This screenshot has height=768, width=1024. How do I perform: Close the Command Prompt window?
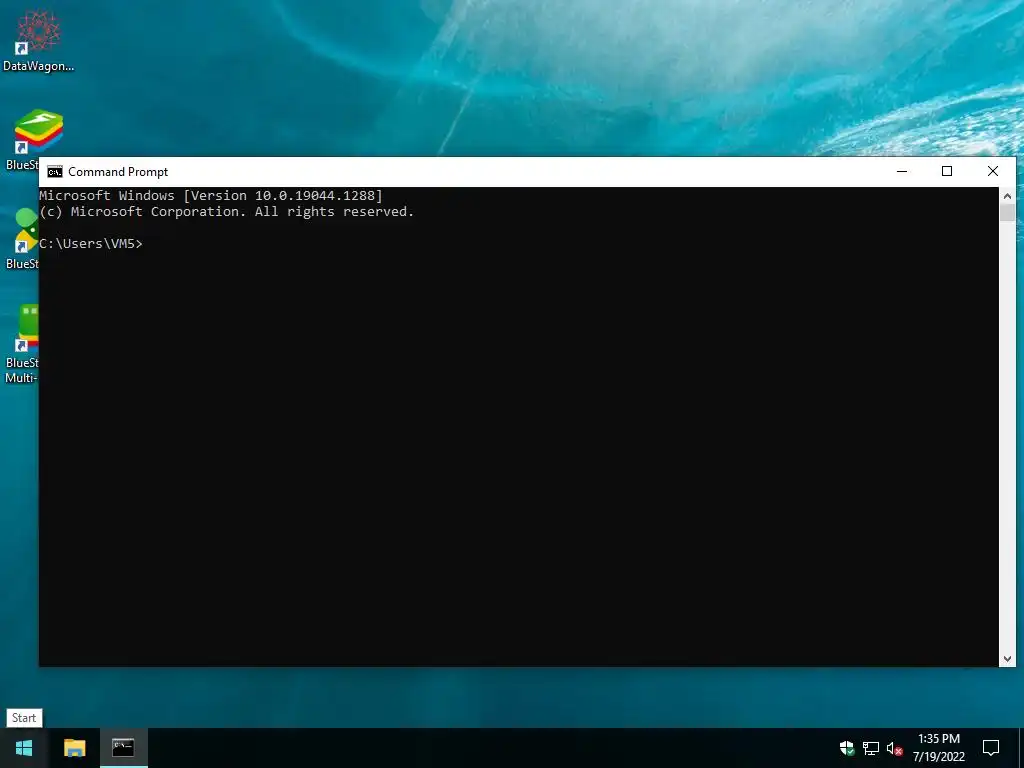(x=993, y=171)
